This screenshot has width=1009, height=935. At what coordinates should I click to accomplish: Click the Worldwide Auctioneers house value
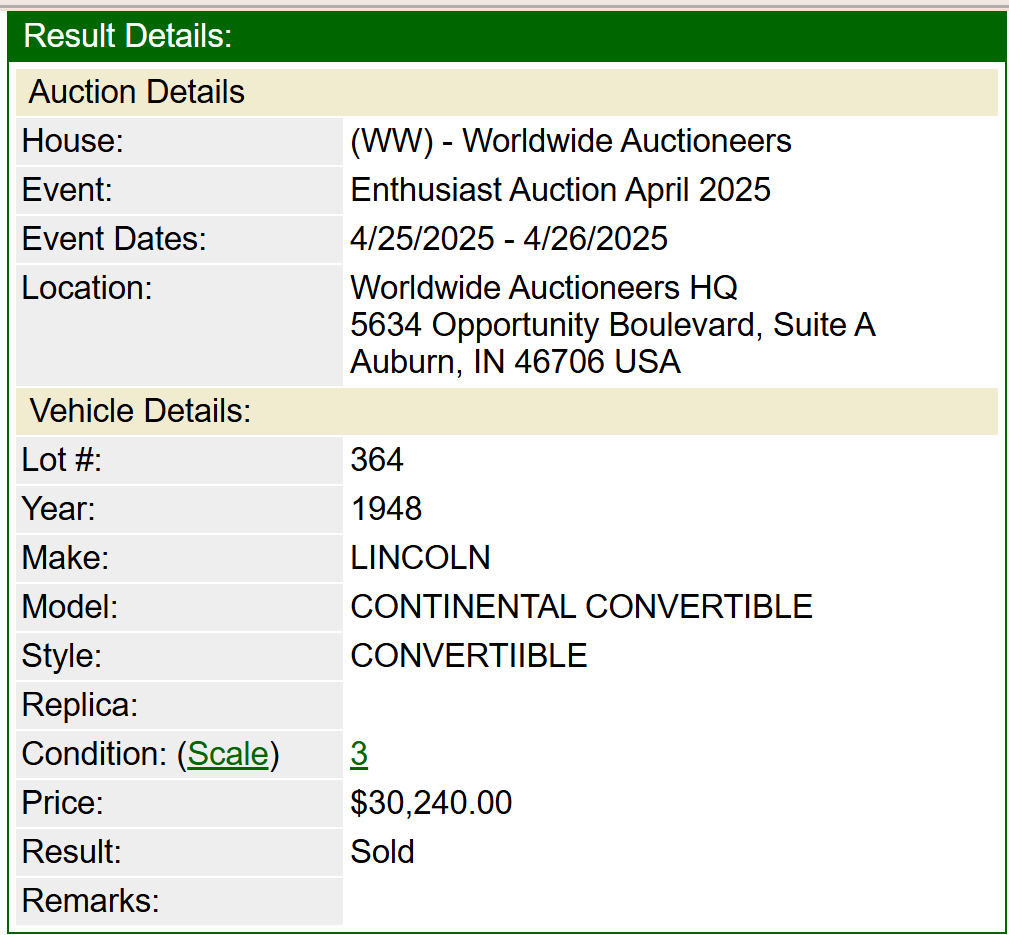point(571,141)
